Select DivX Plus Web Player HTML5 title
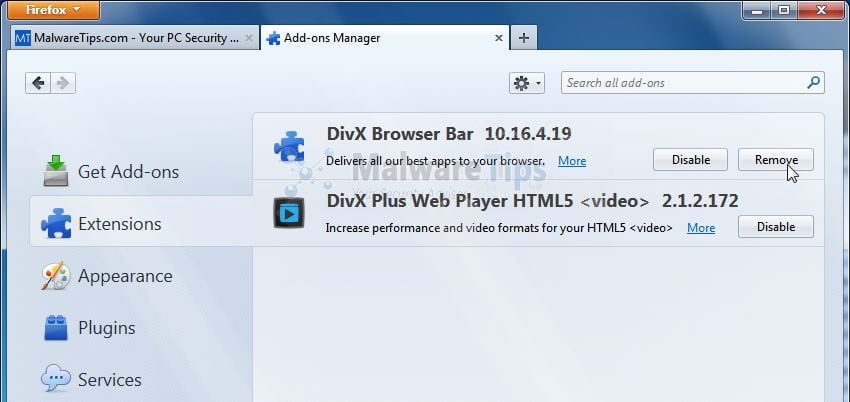 click(x=488, y=201)
